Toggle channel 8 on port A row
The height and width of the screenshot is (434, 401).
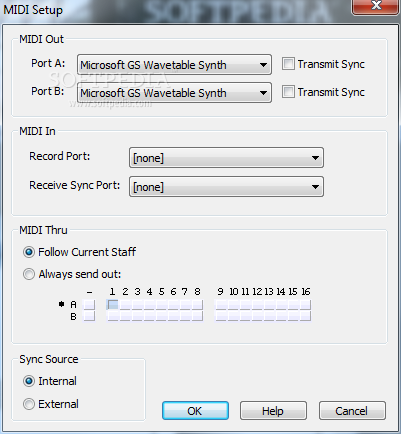coord(197,305)
